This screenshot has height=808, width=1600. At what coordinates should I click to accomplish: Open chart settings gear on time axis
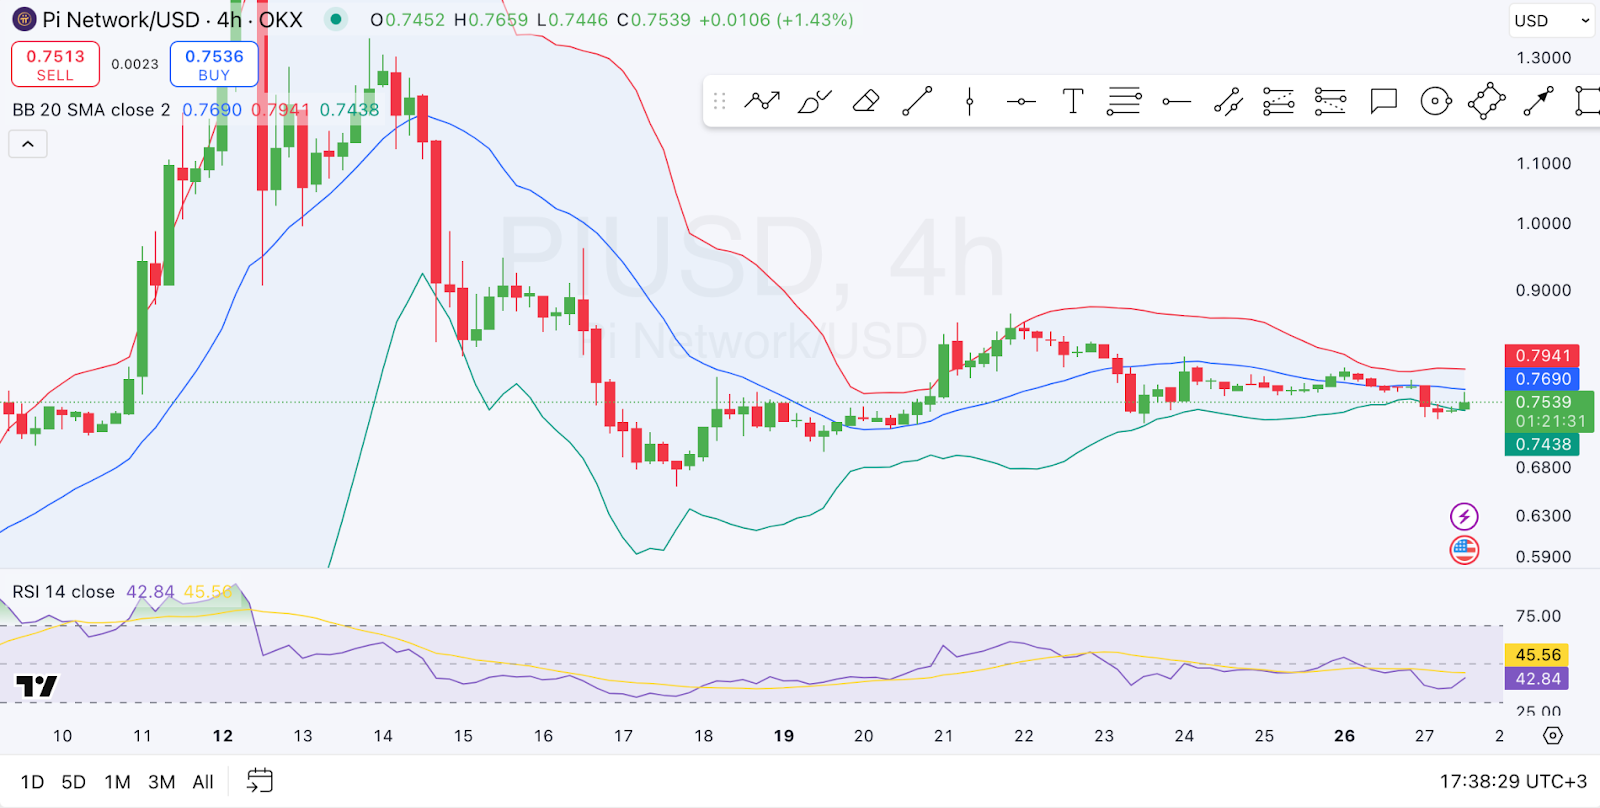point(1552,736)
